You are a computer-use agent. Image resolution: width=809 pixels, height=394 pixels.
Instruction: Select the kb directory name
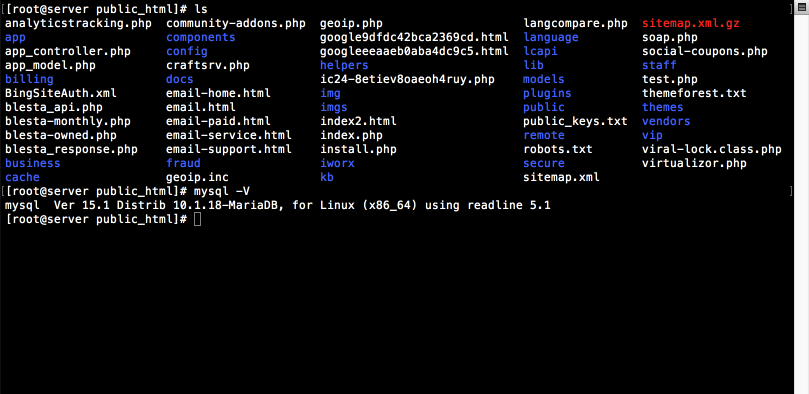point(327,177)
